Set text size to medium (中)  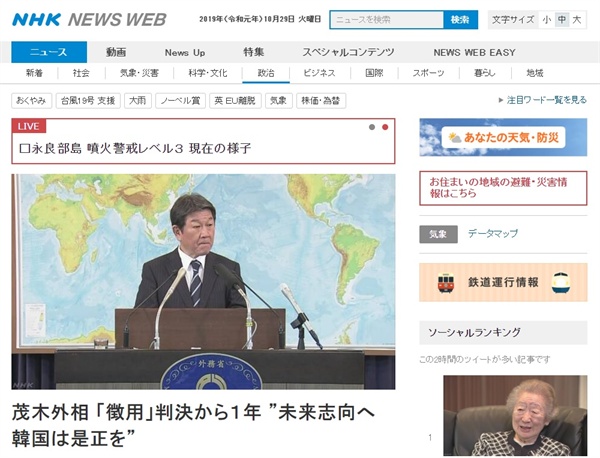[x=561, y=19]
